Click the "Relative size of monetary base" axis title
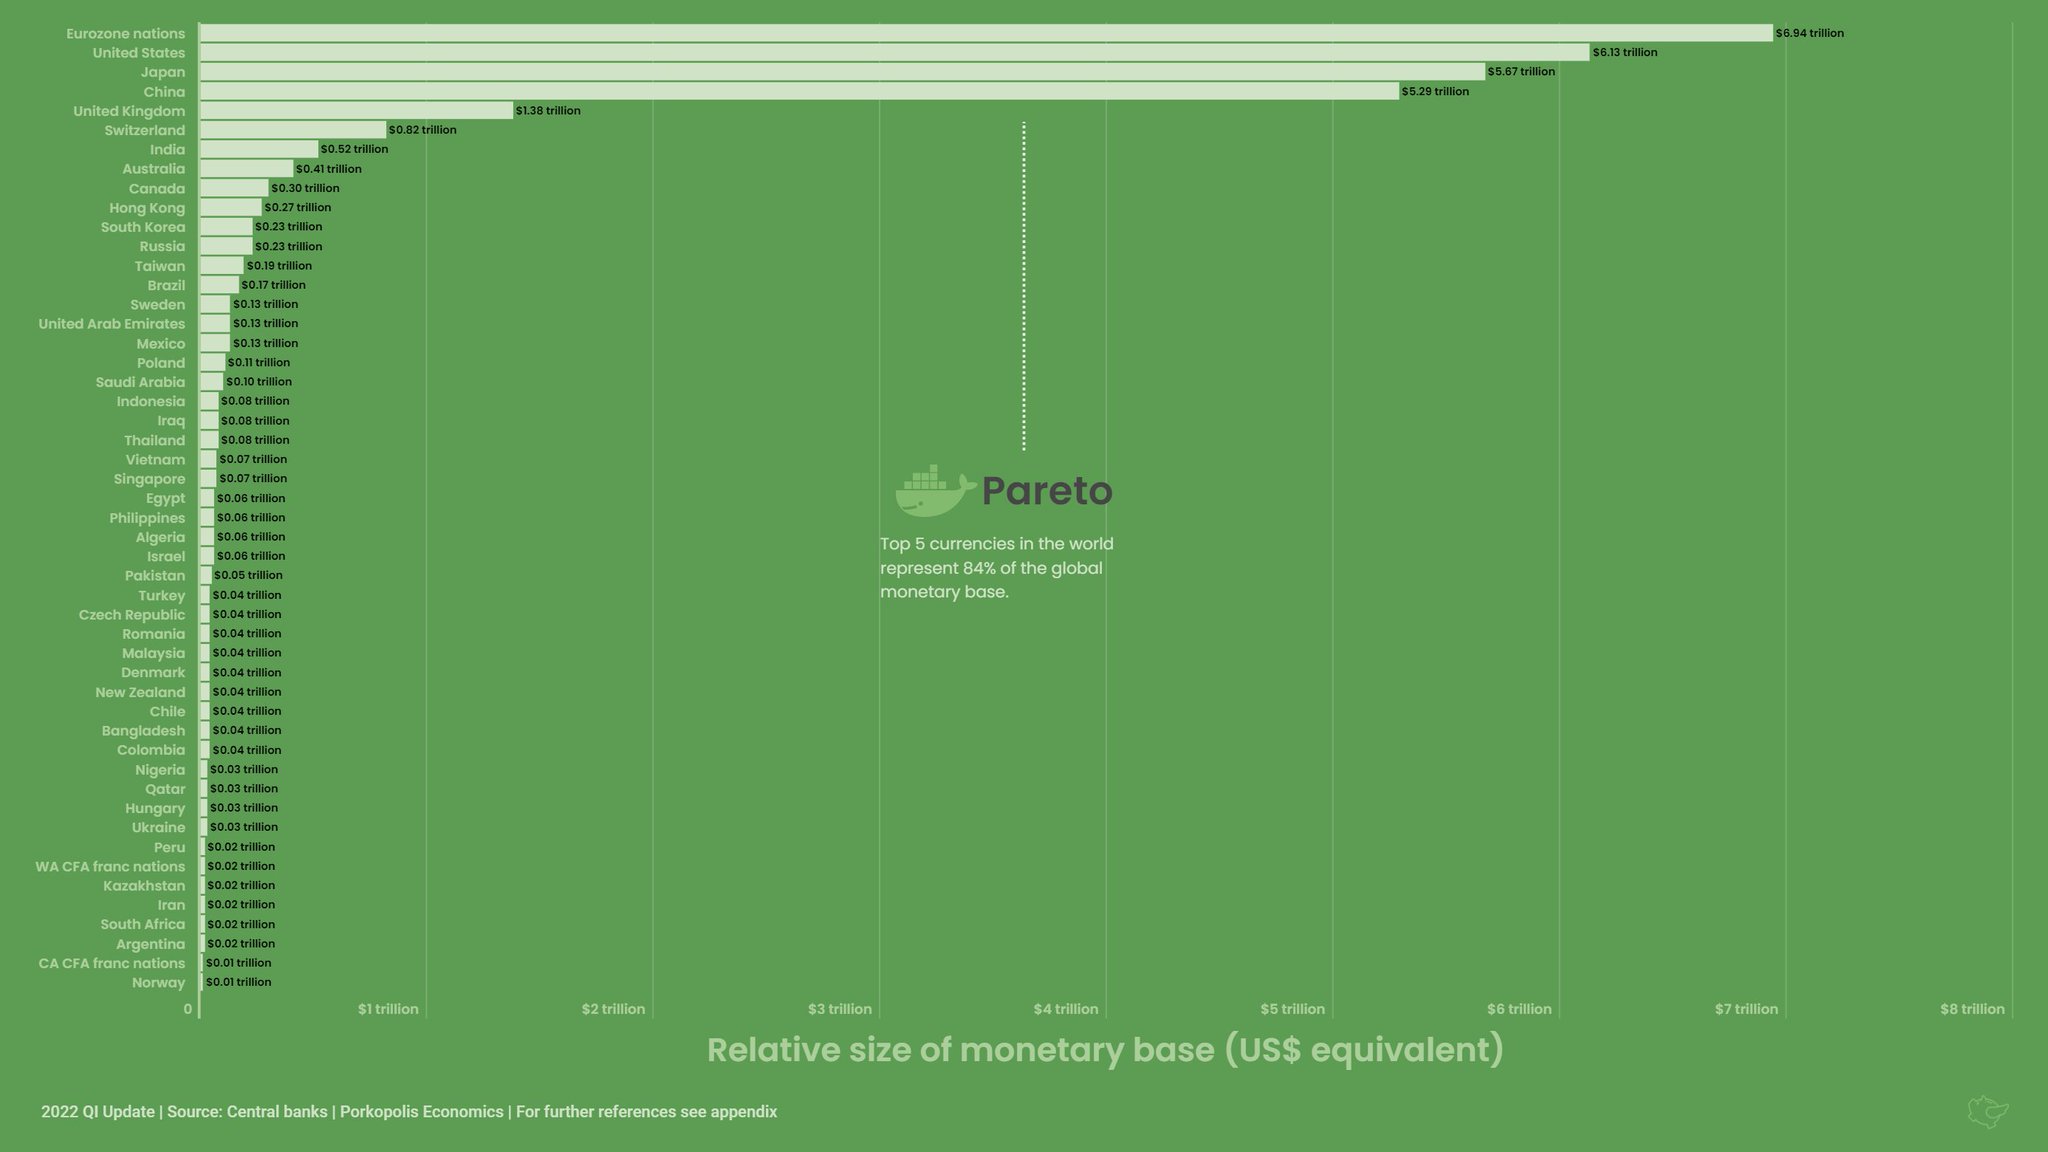2048x1152 pixels. pyautogui.click(x=1105, y=1050)
